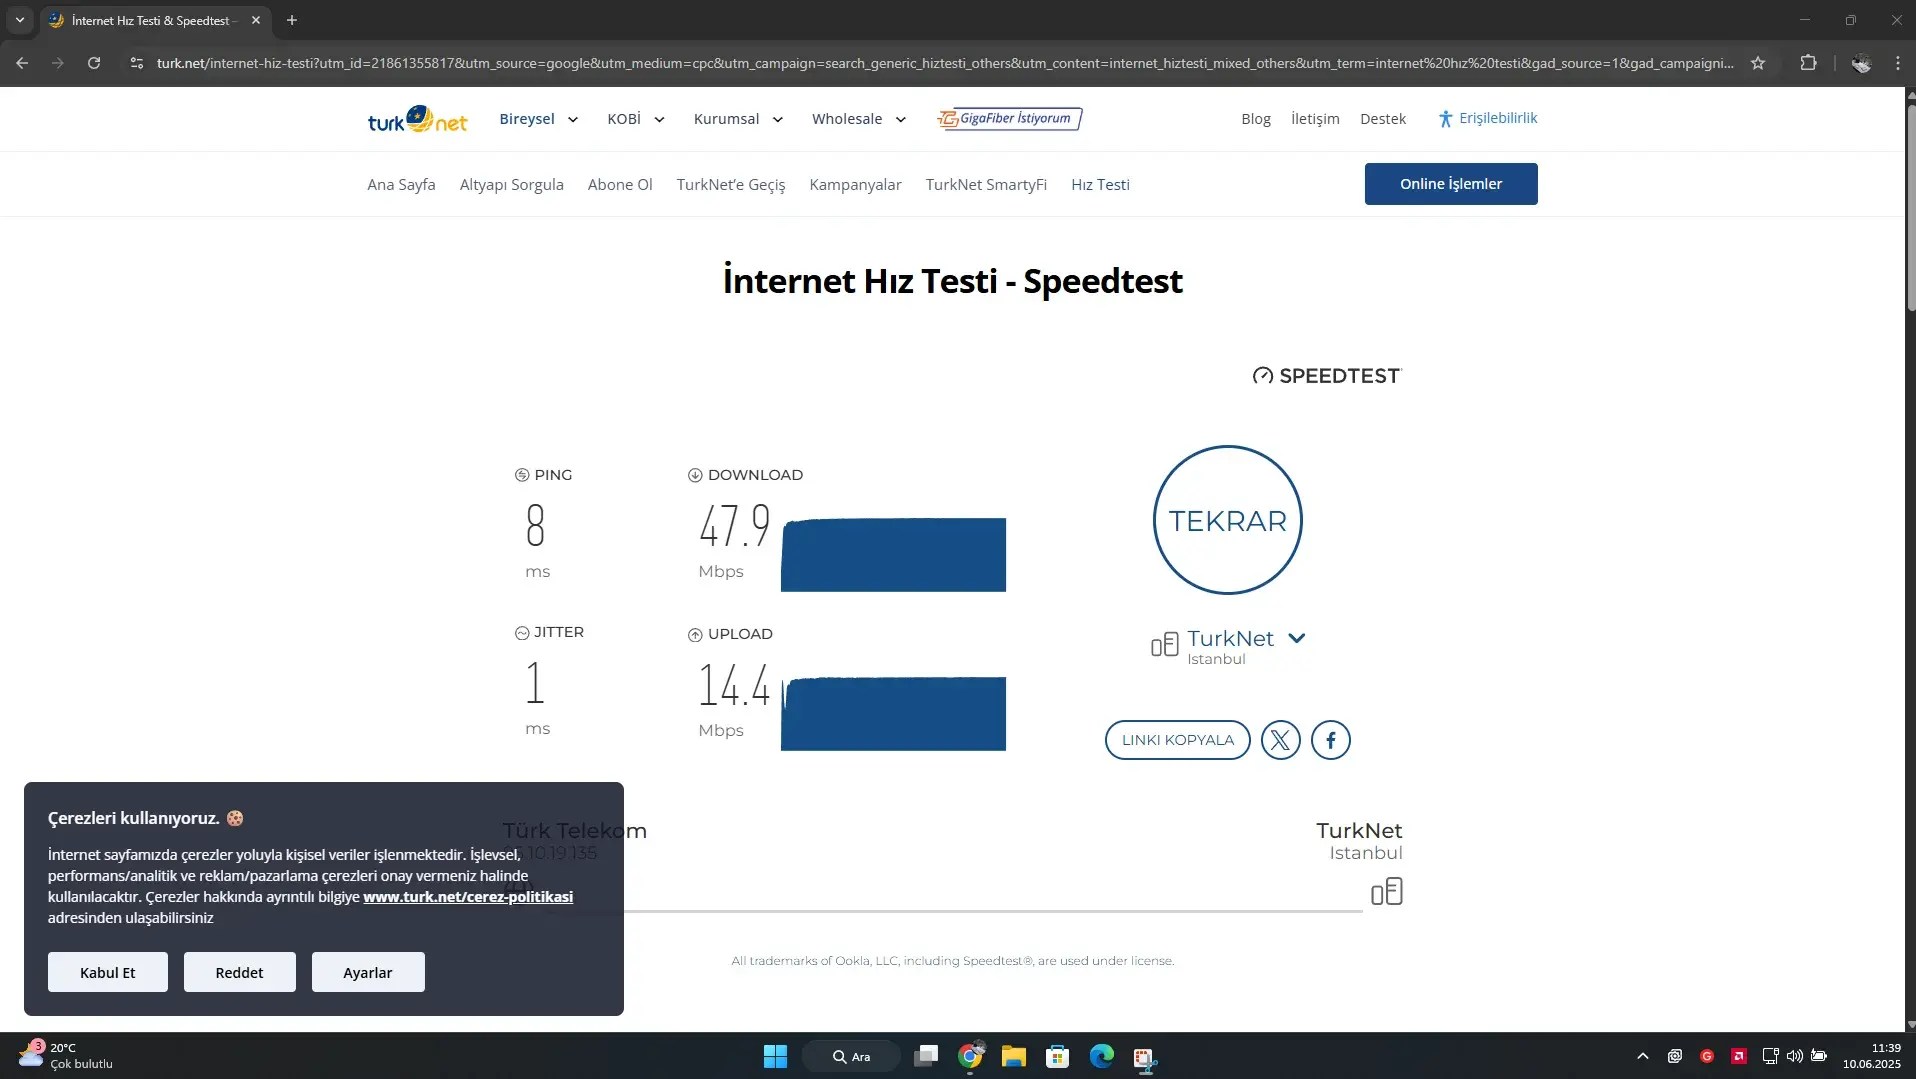Close the İnternet Hız Testi tab
Viewport: 1916px width, 1079px height.
pyautogui.click(x=256, y=20)
